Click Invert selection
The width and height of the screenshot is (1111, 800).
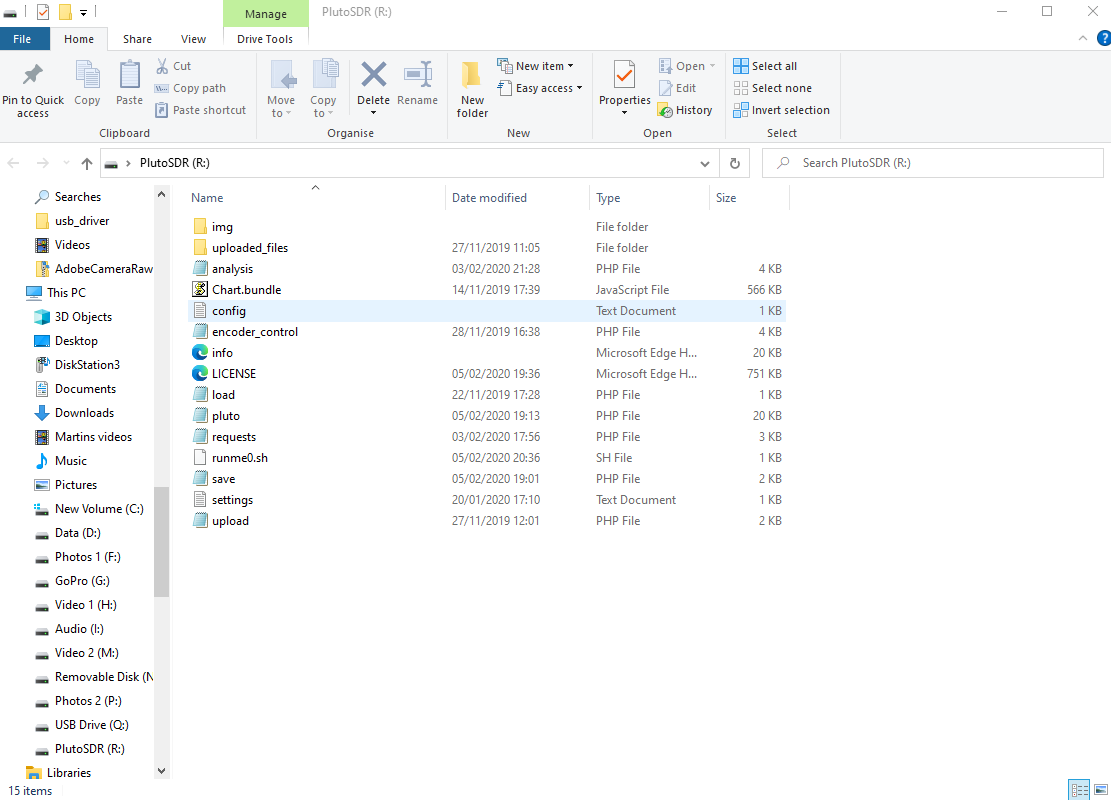click(782, 110)
